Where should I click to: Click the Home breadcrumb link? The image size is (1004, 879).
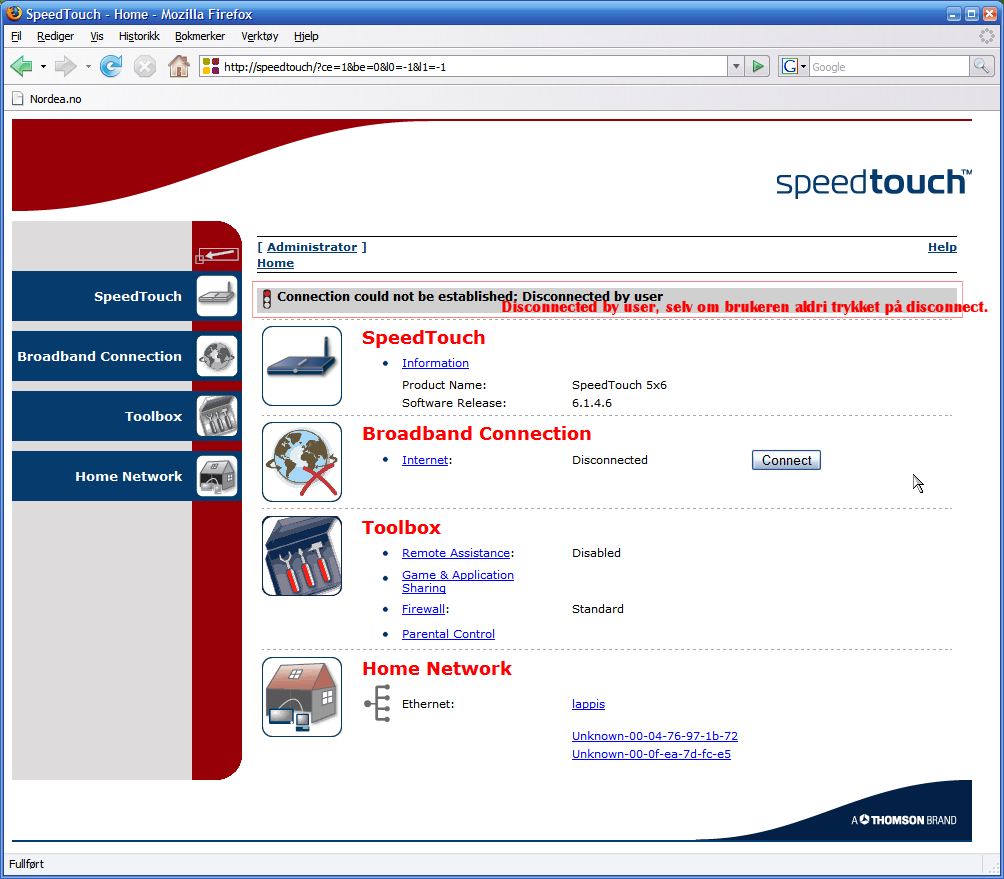click(x=275, y=262)
